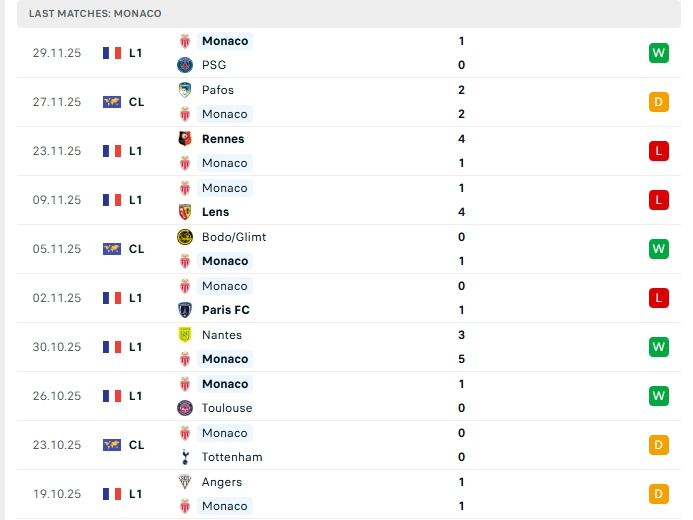Click the Bodo/Glimt crest icon
The height and width of the screenshot is (520, 693).
click(184, 237)
